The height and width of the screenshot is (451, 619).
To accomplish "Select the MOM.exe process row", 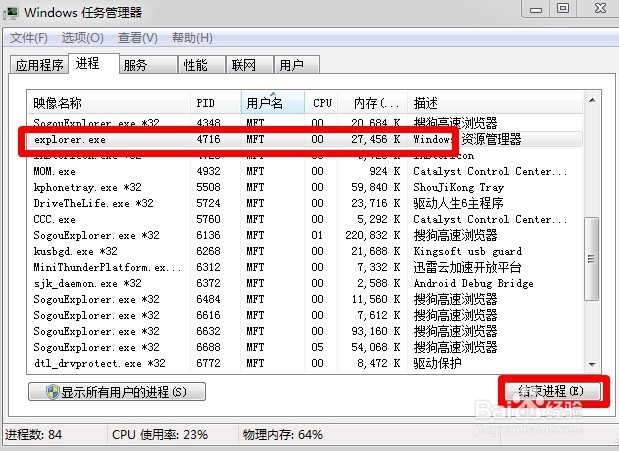I will pyautogui.click(x=304, y=171).
